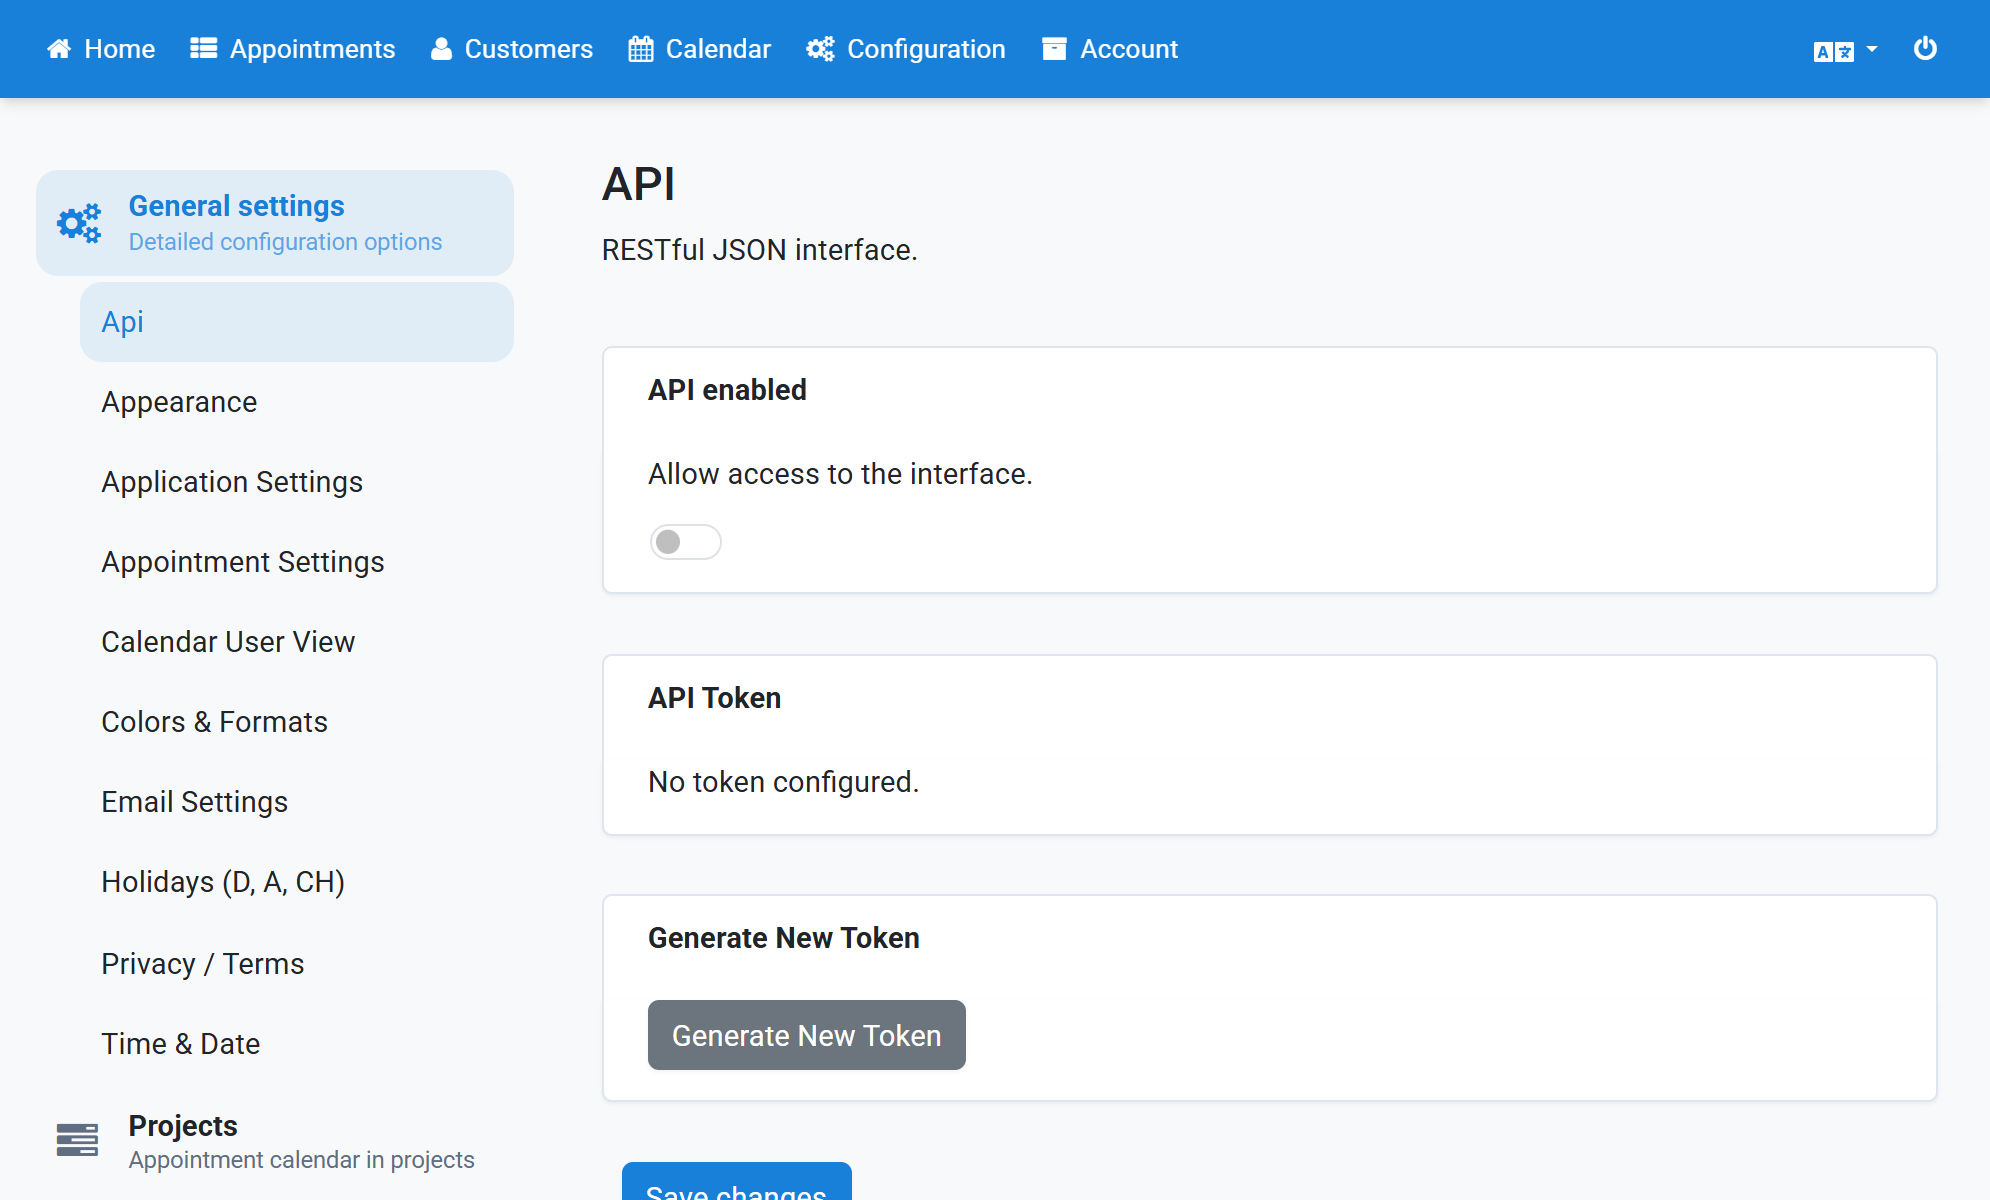This screenshot has height=1200, width=1990.
Task: Click the 'API Token' card heading
Action: pyautogui.click(x=714, y=698)
